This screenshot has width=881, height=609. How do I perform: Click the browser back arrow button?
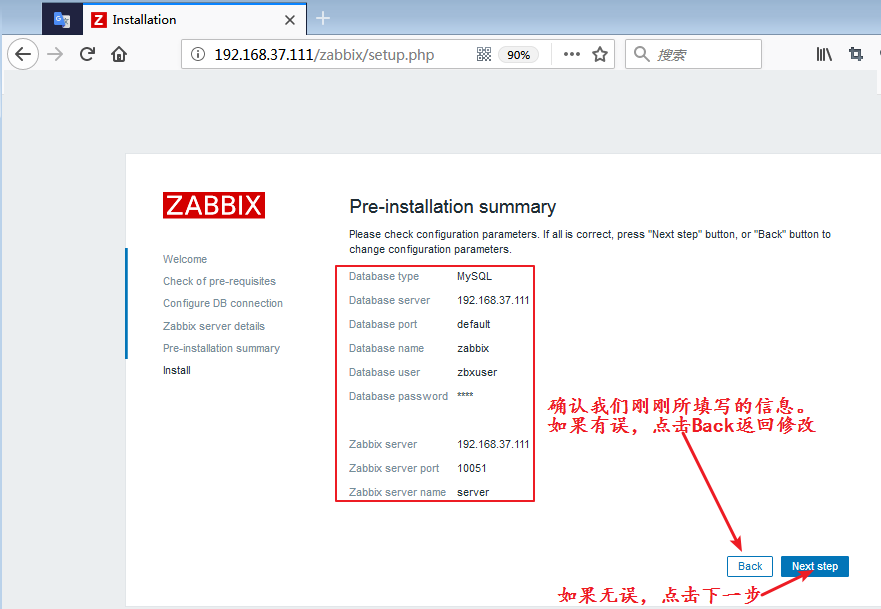[23, 55]
